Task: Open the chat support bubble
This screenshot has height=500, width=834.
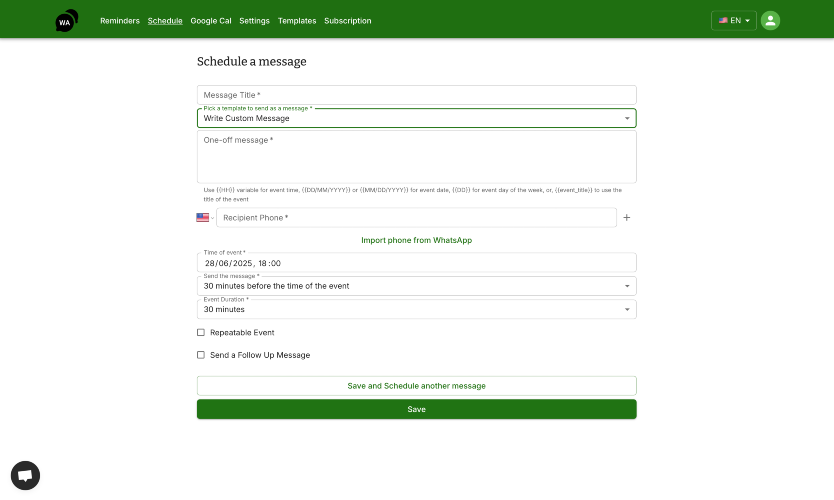Action: [25, 475]
